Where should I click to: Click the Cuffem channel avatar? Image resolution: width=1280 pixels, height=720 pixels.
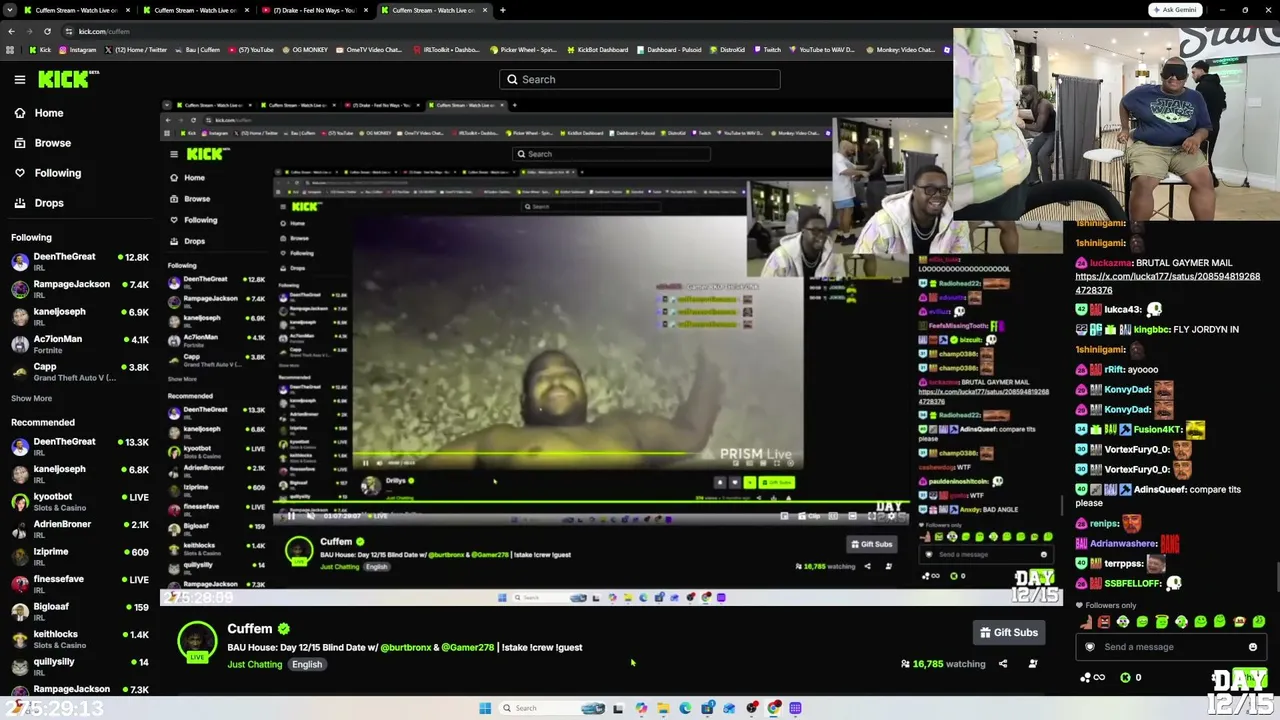(197, 641)
